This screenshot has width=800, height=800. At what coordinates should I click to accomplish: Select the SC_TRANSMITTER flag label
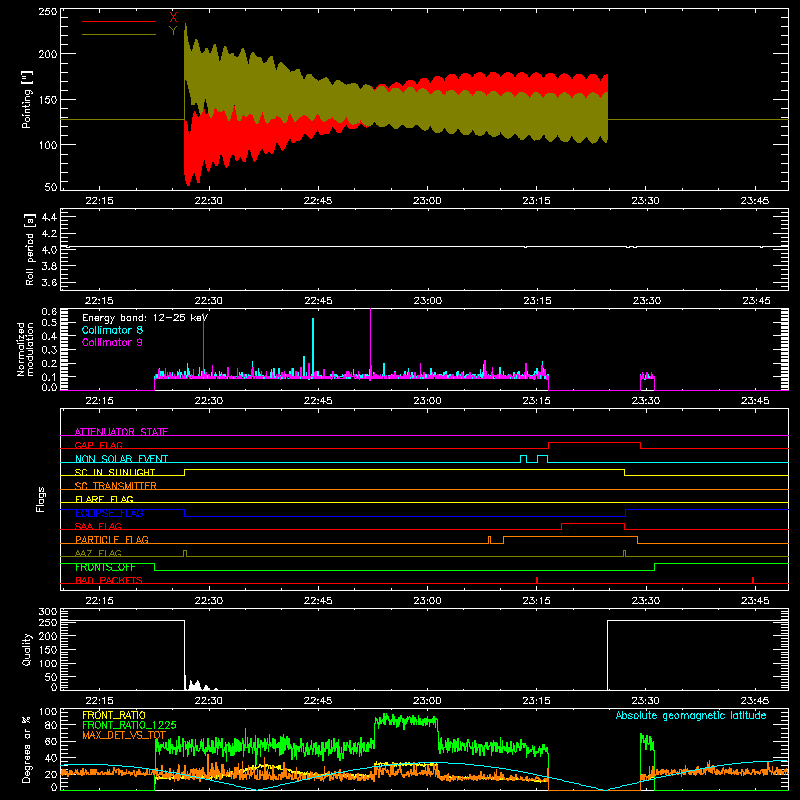(116, 485)
